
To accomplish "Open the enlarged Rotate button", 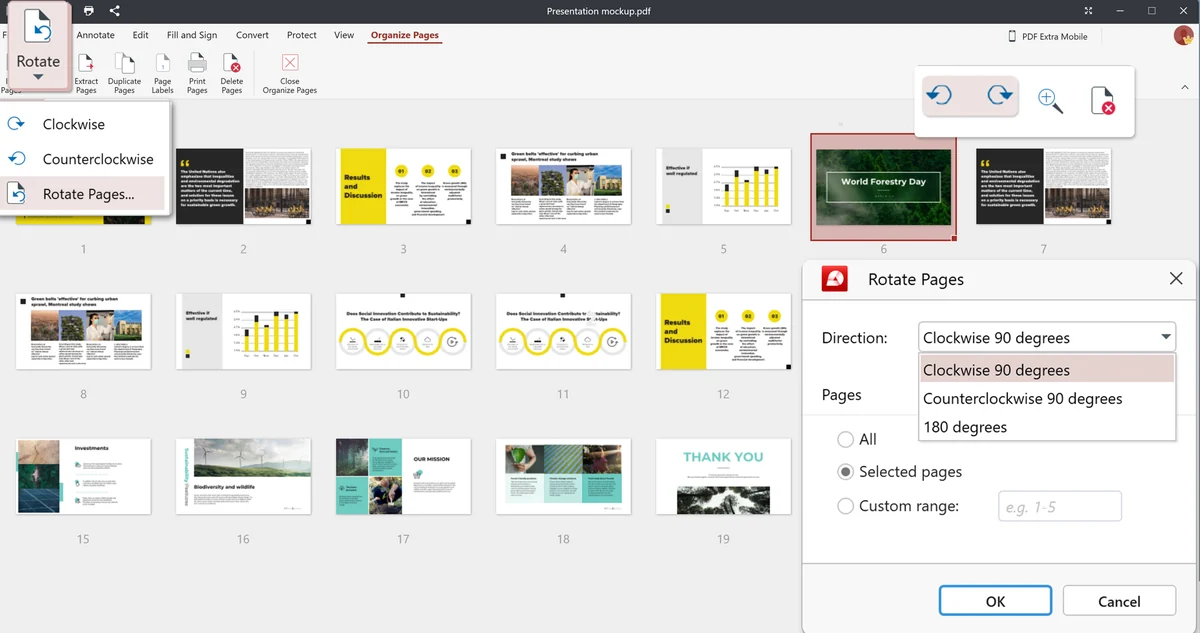I will (38, 46).
